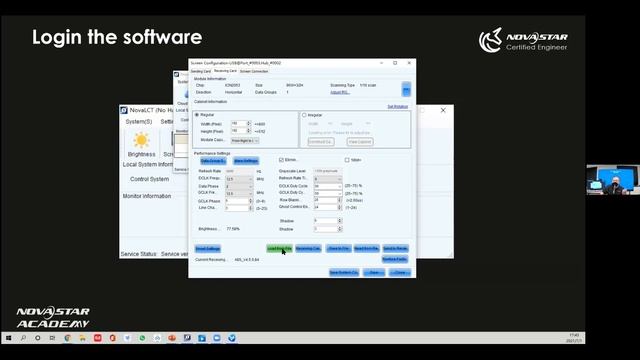Open DCLK Duty Cycle dropdown
640x360 pixels.
click(327, 186)
